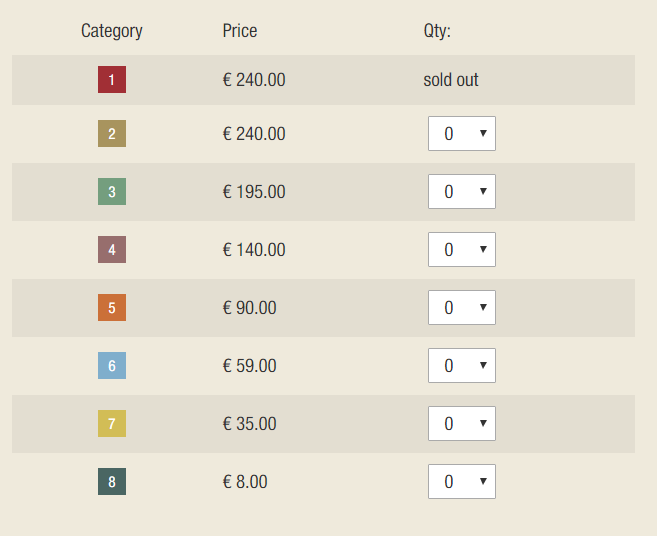Click the light blue category 6 swatch
Screen dimensions: 657x536
coord(112,365)
